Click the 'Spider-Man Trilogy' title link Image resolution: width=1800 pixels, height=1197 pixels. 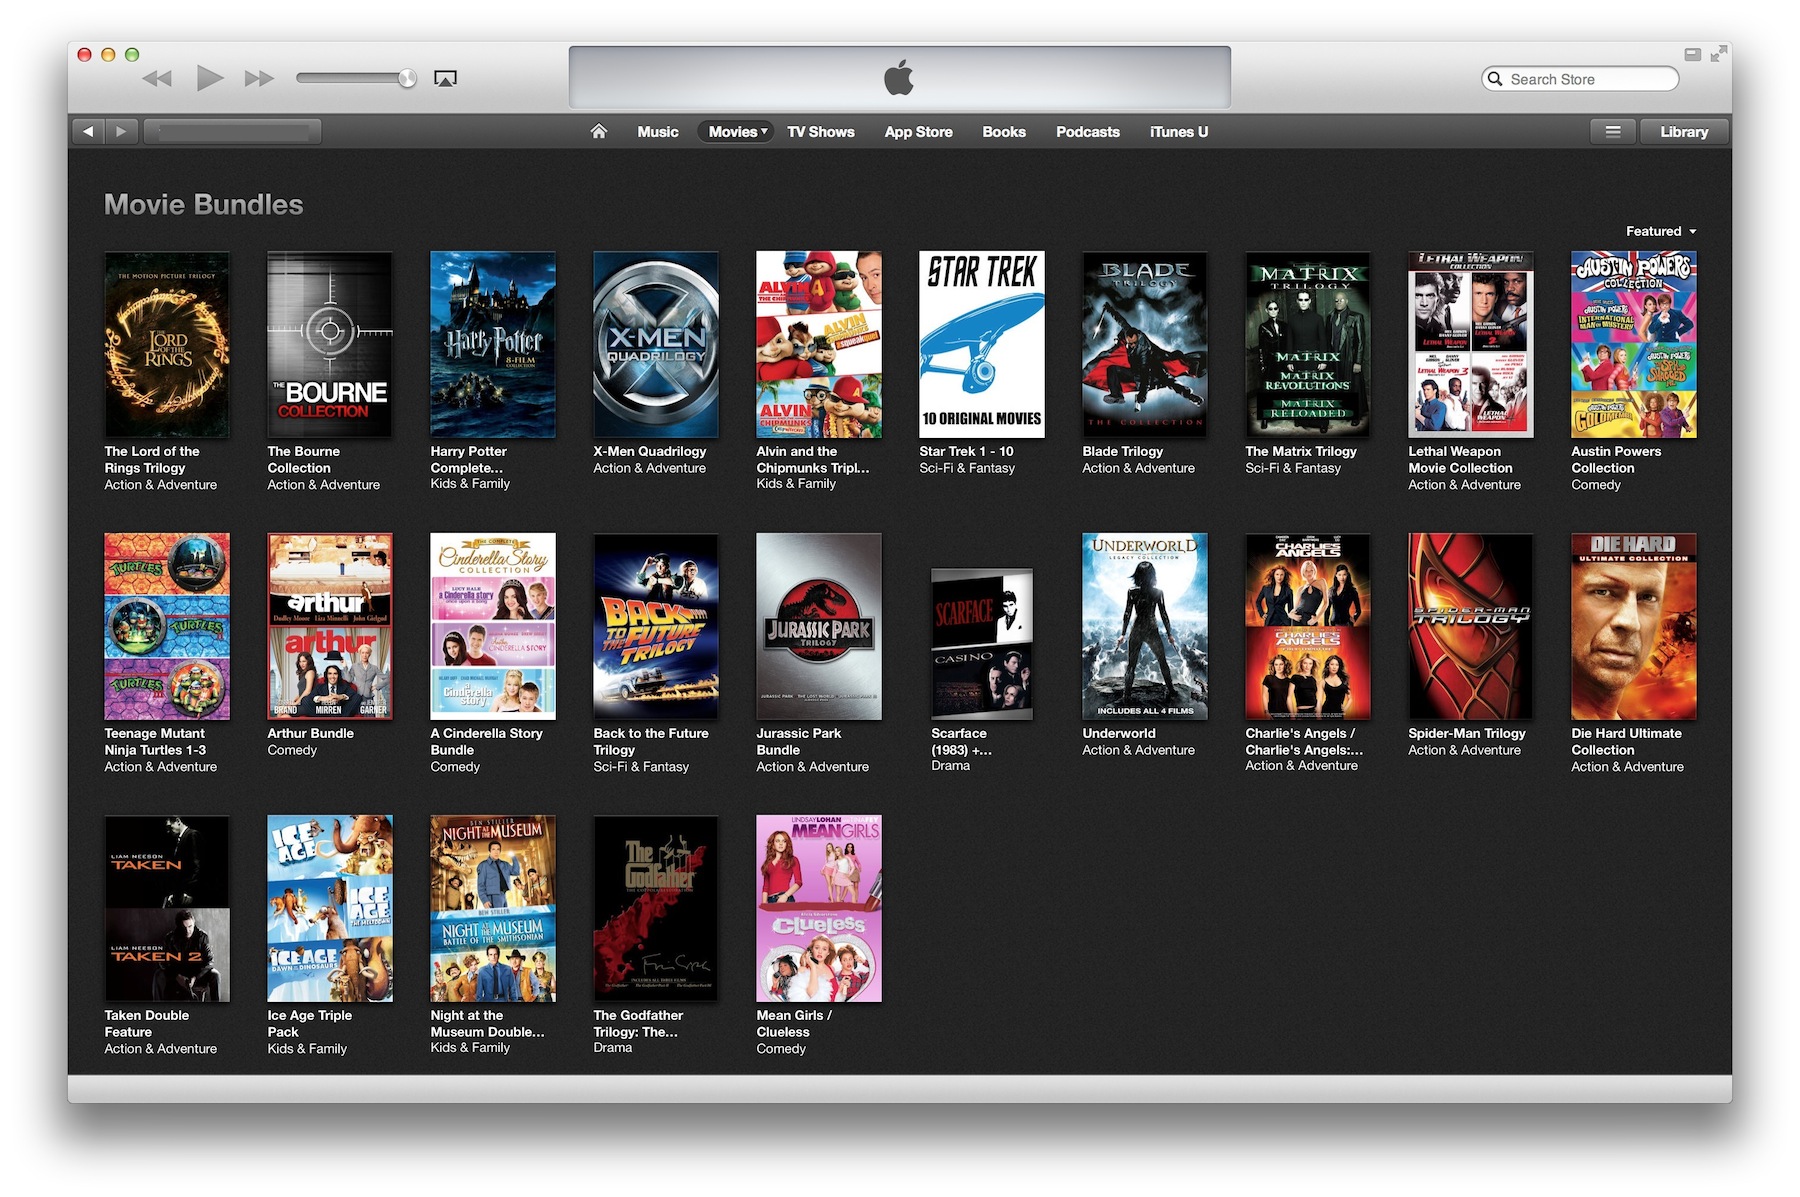click(1467, 733)
